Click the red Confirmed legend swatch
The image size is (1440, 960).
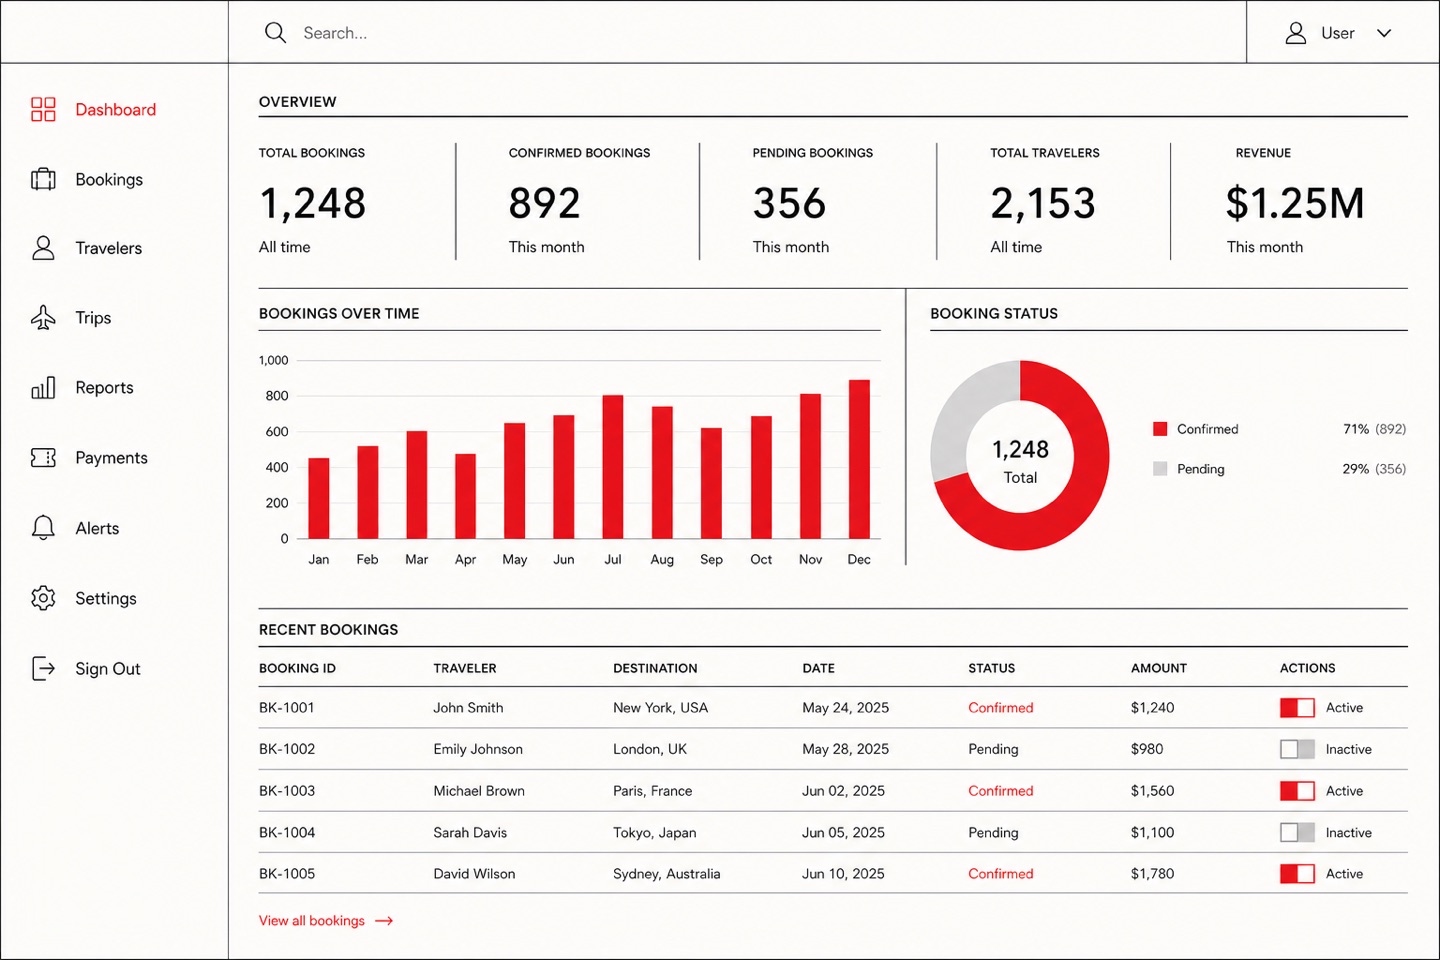(x=1160, y=429)
